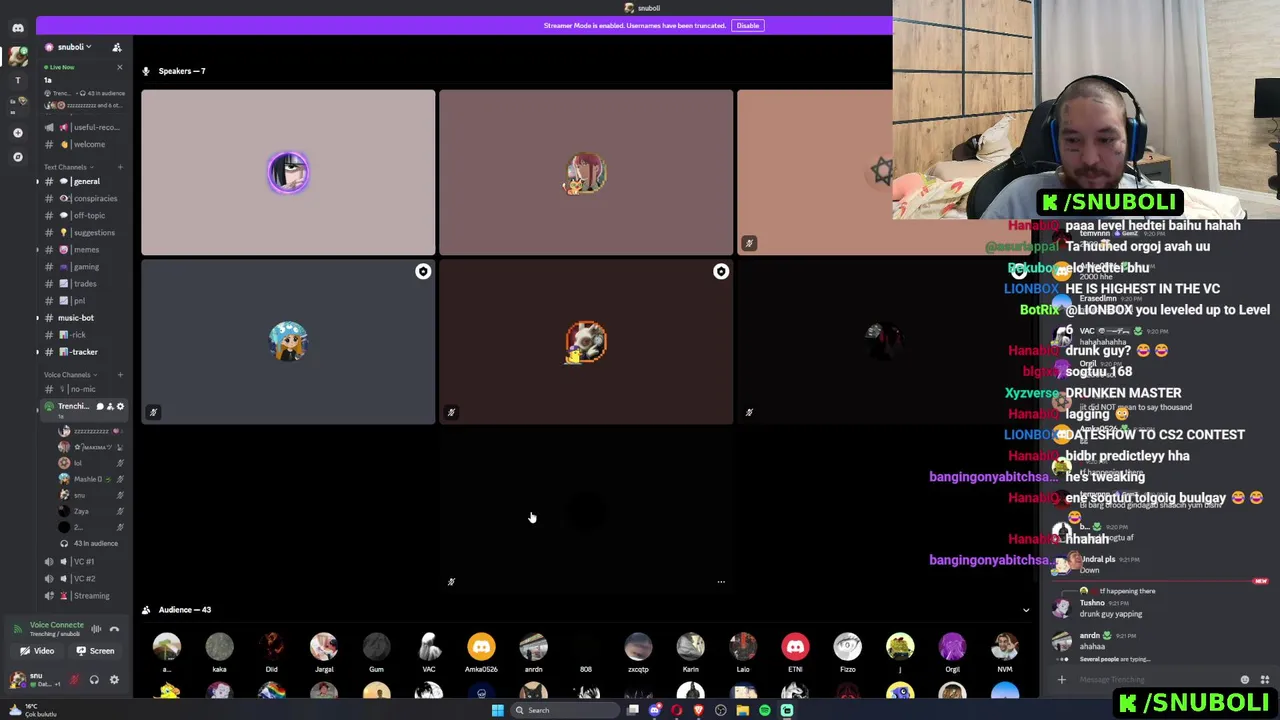This screenshot has width=1280, height=720.
Task: Click audience member kaka avatar
Action: (219, 647)
